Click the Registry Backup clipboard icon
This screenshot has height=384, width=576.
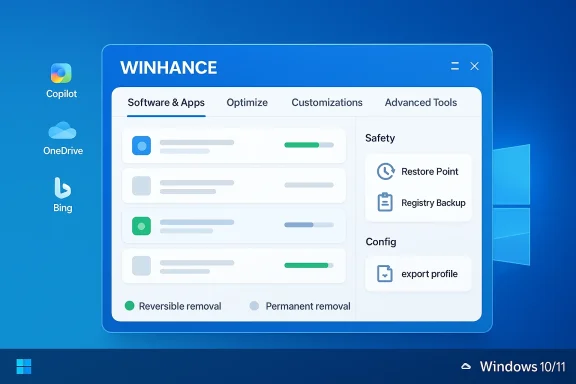385,202
